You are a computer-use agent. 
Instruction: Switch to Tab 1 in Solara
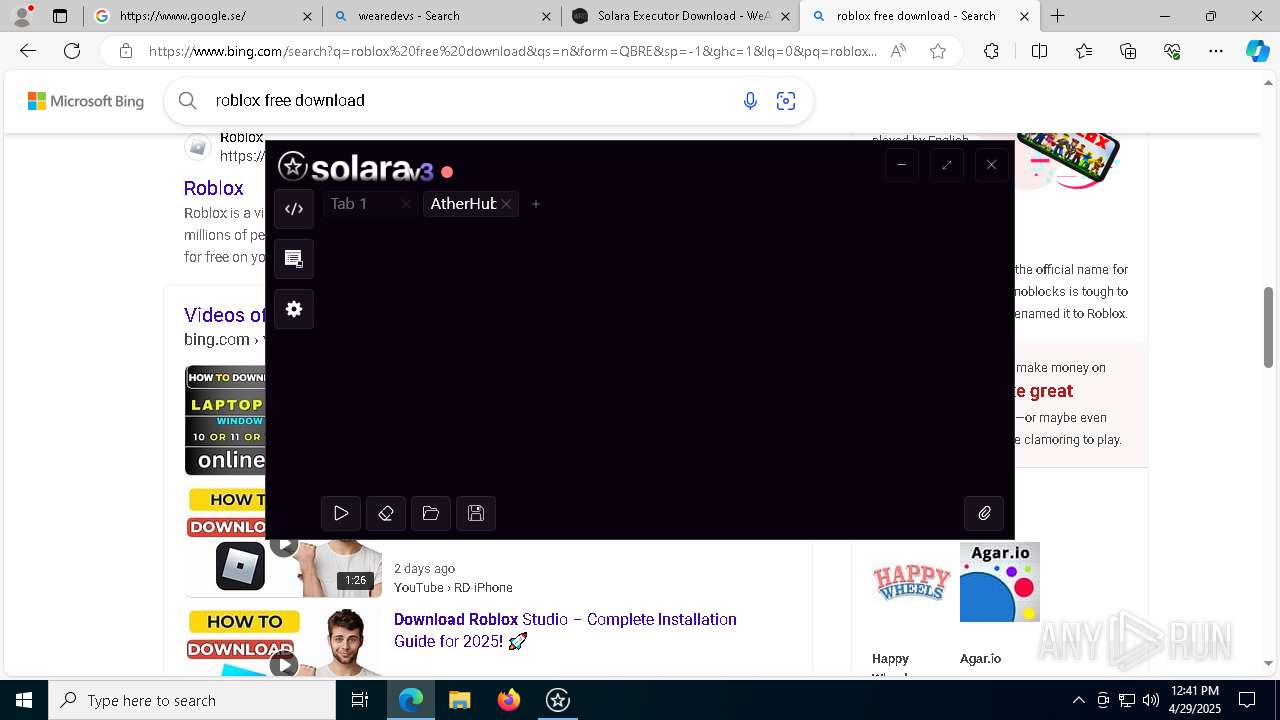(x=349, y=204)
